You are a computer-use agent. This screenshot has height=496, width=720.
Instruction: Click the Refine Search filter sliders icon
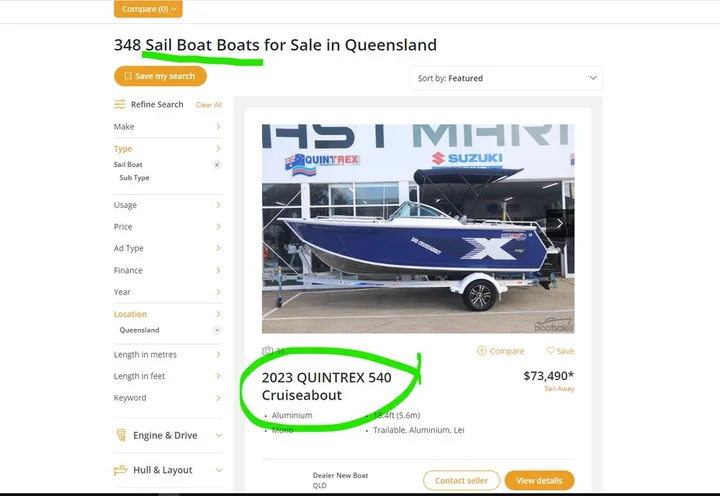tap(120, 104)
